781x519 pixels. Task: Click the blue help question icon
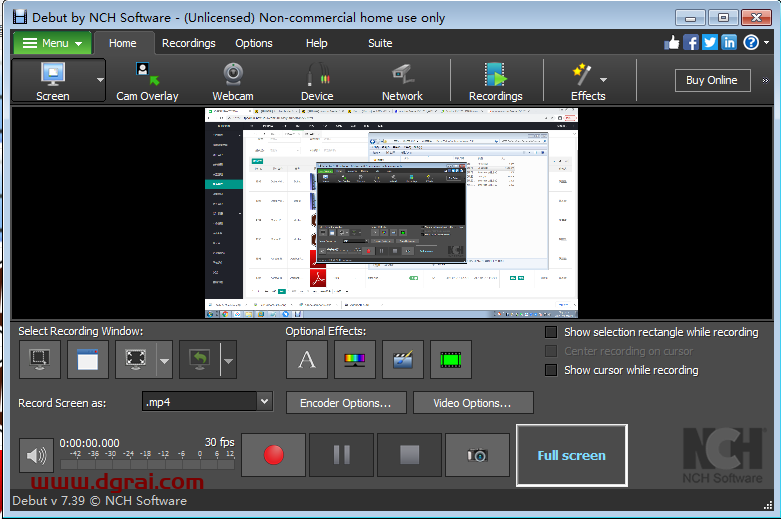pyautogui.click(x=751, y=43)
